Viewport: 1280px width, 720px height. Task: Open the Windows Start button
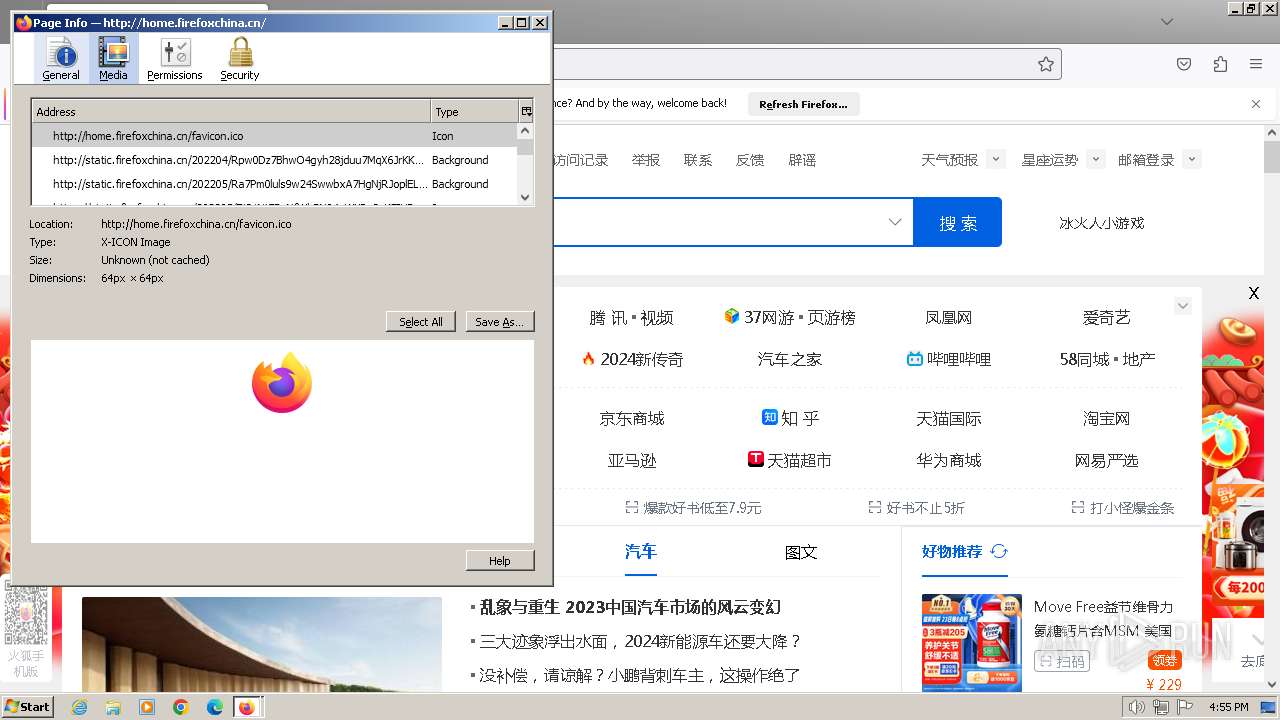click(x=28, y=706)
